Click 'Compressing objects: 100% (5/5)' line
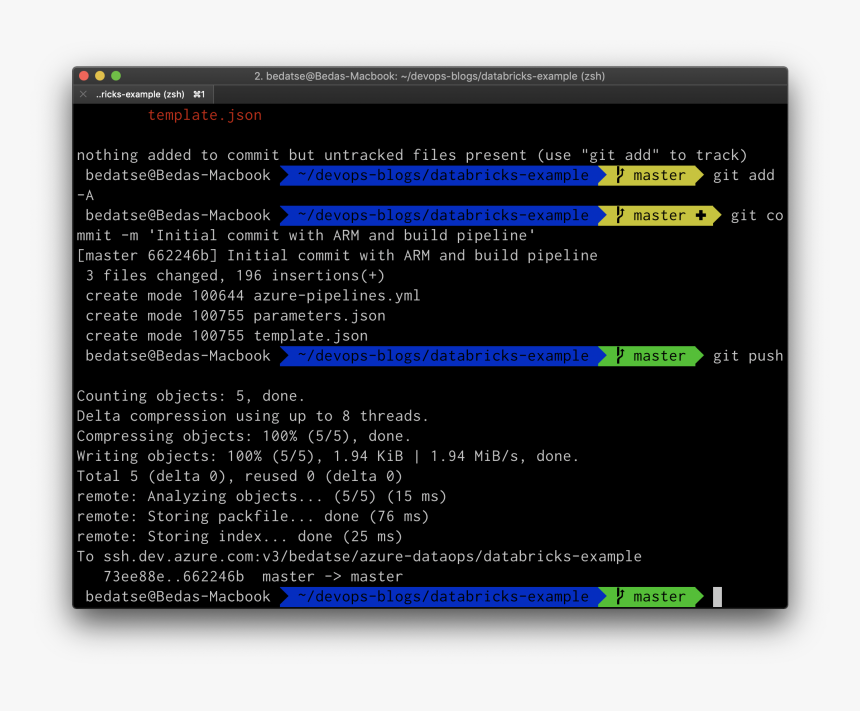The height and width of the screenshot is (711, 860). coord(244,436)
